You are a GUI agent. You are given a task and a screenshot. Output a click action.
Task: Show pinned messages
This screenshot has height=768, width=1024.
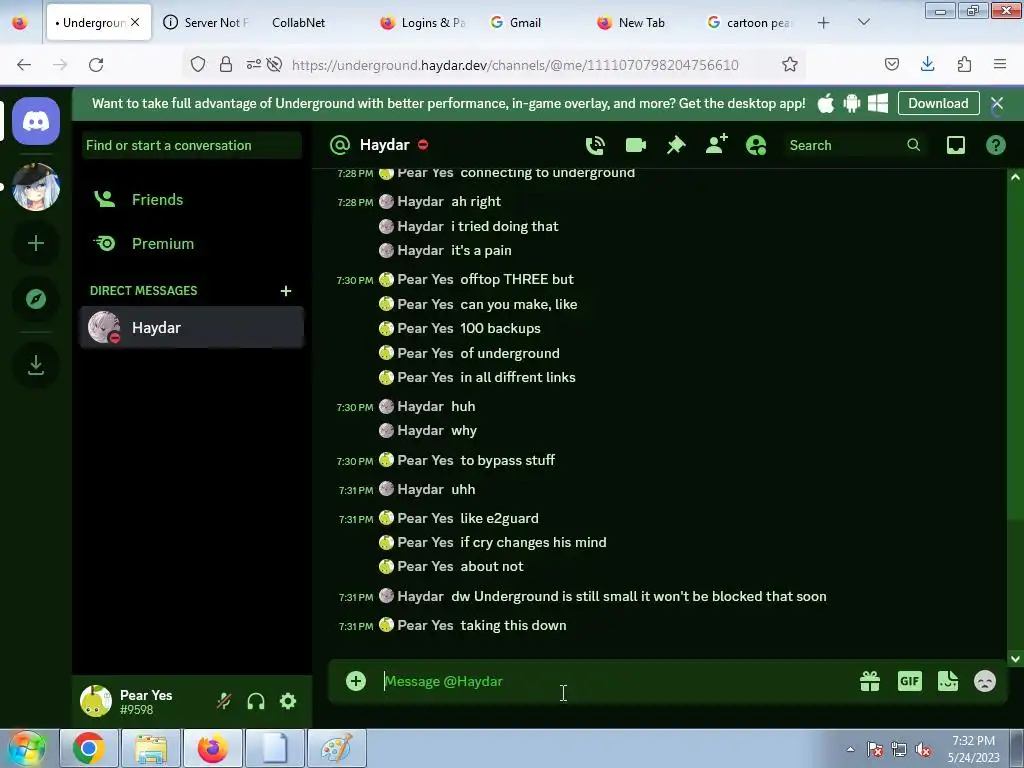click(676, 145)
